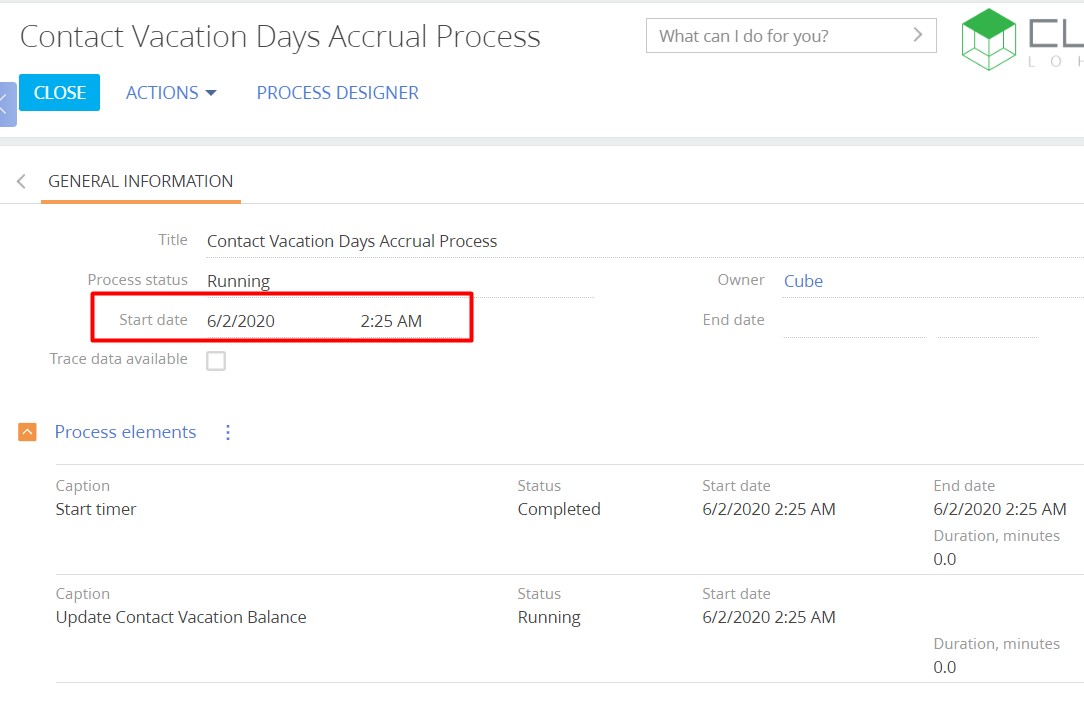Viewport: 1084px width, 704px height.
Task: Click the Title field value
Action: click(645, 241)
